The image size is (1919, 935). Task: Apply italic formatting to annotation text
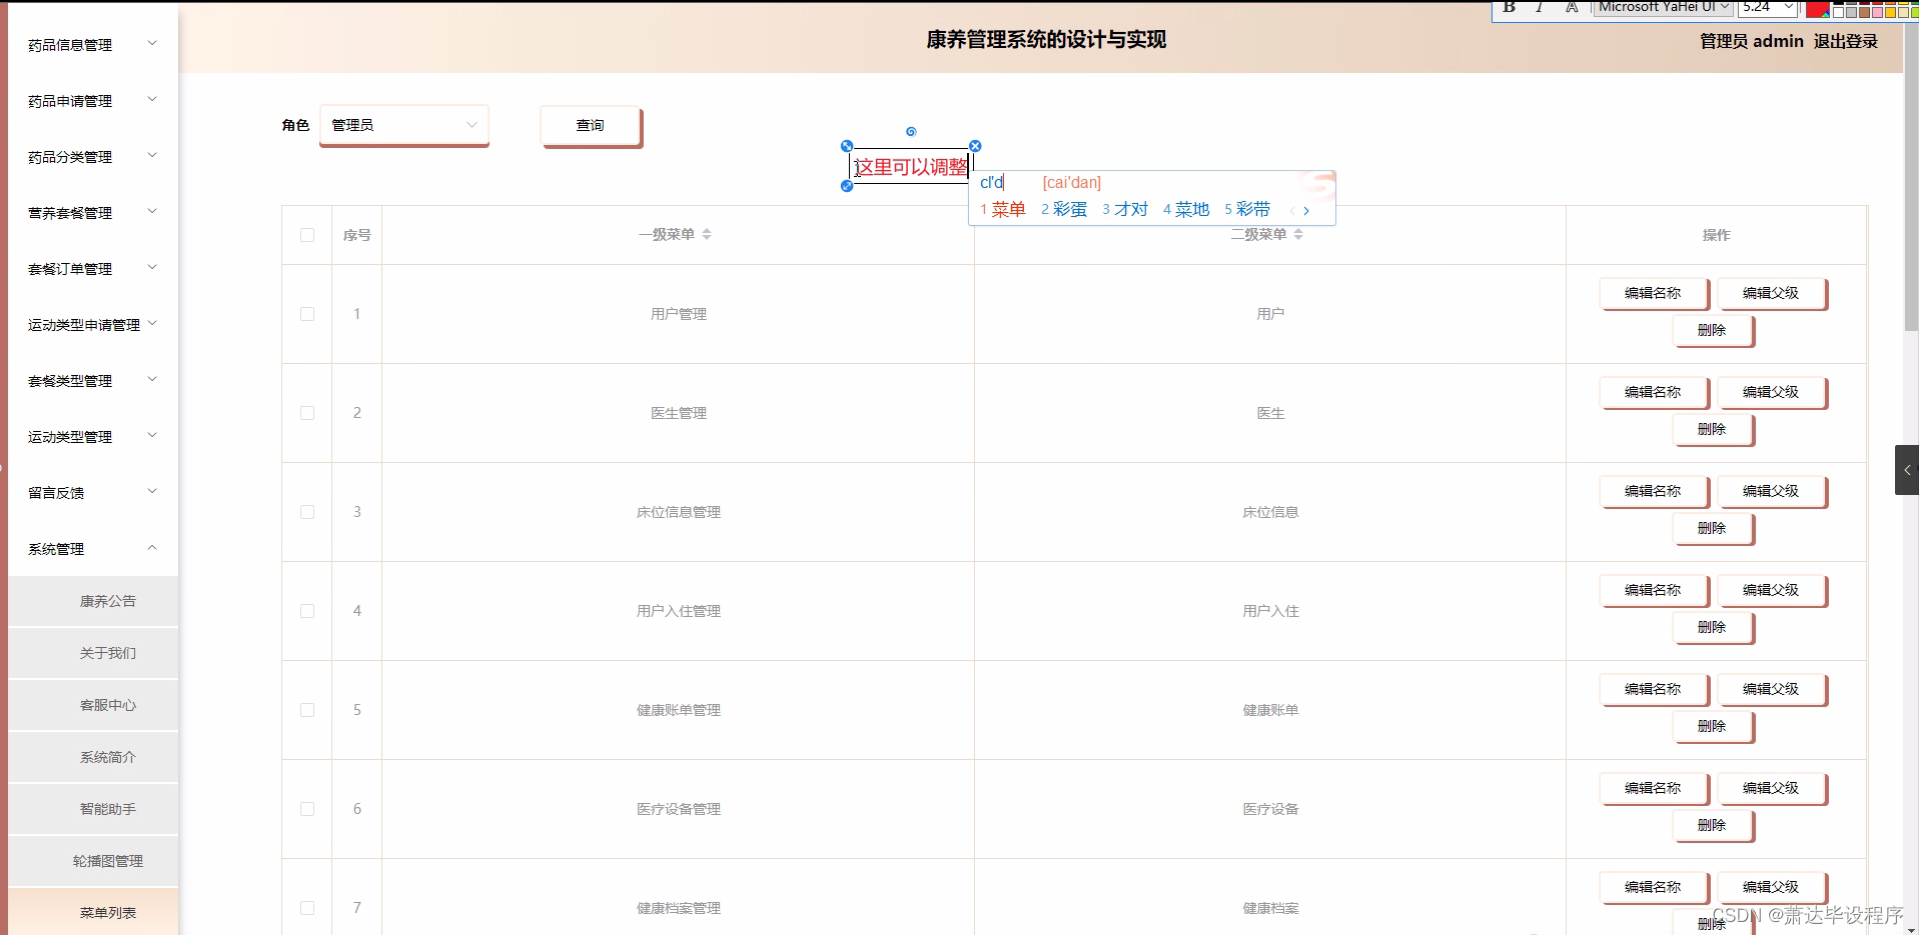pos(1540,8)
